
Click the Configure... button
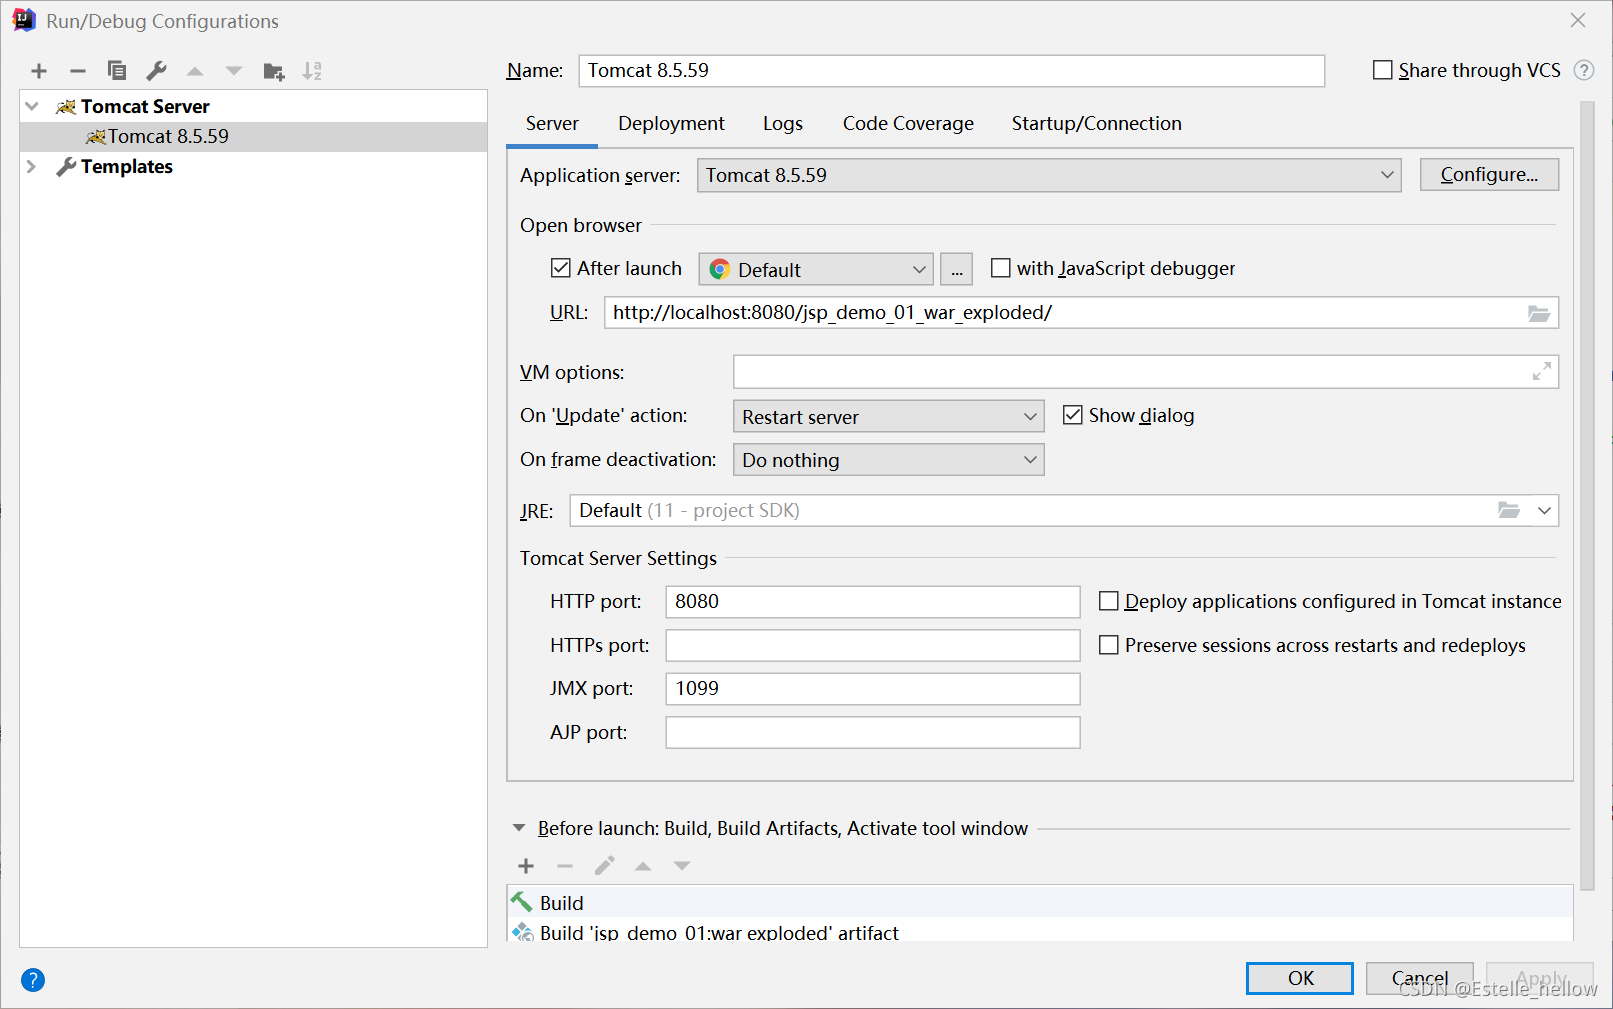pos(1489,175)
